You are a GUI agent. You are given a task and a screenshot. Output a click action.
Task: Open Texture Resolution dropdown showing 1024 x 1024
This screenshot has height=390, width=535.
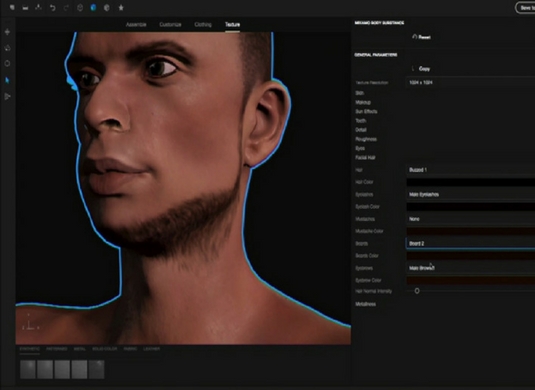point(471,83)
